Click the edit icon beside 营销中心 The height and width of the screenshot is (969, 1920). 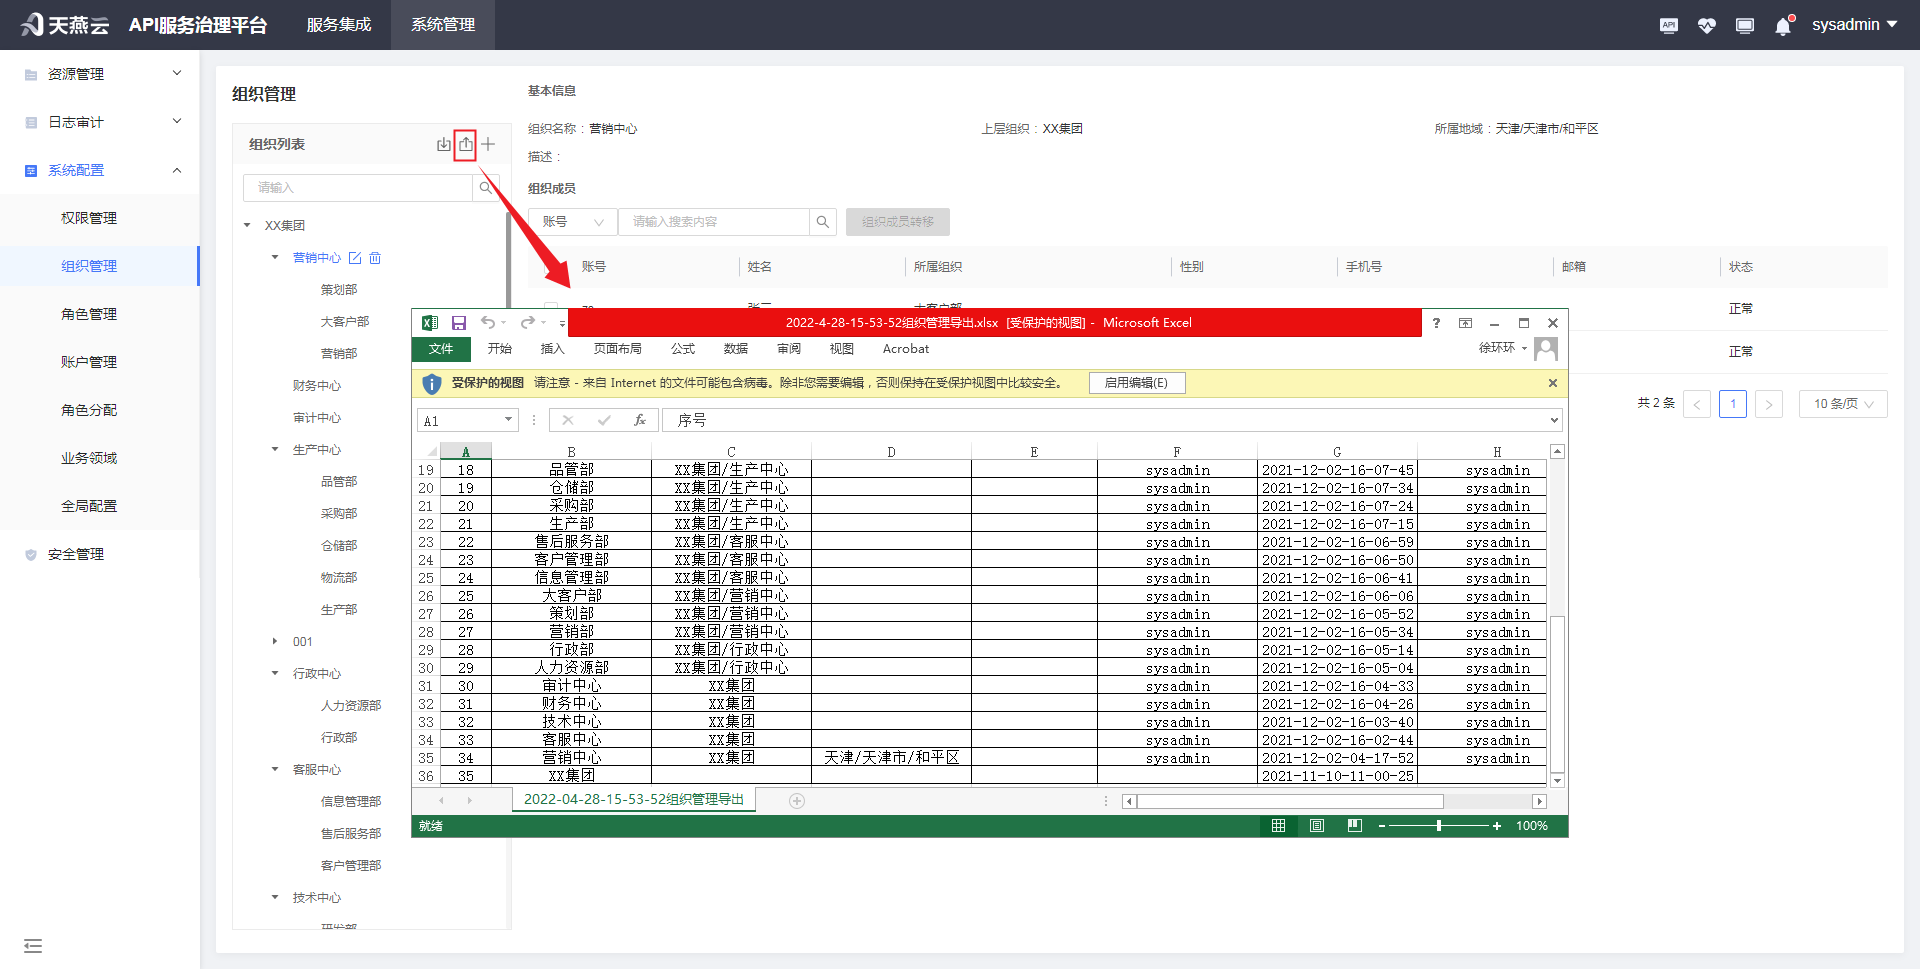coord(355,258)
